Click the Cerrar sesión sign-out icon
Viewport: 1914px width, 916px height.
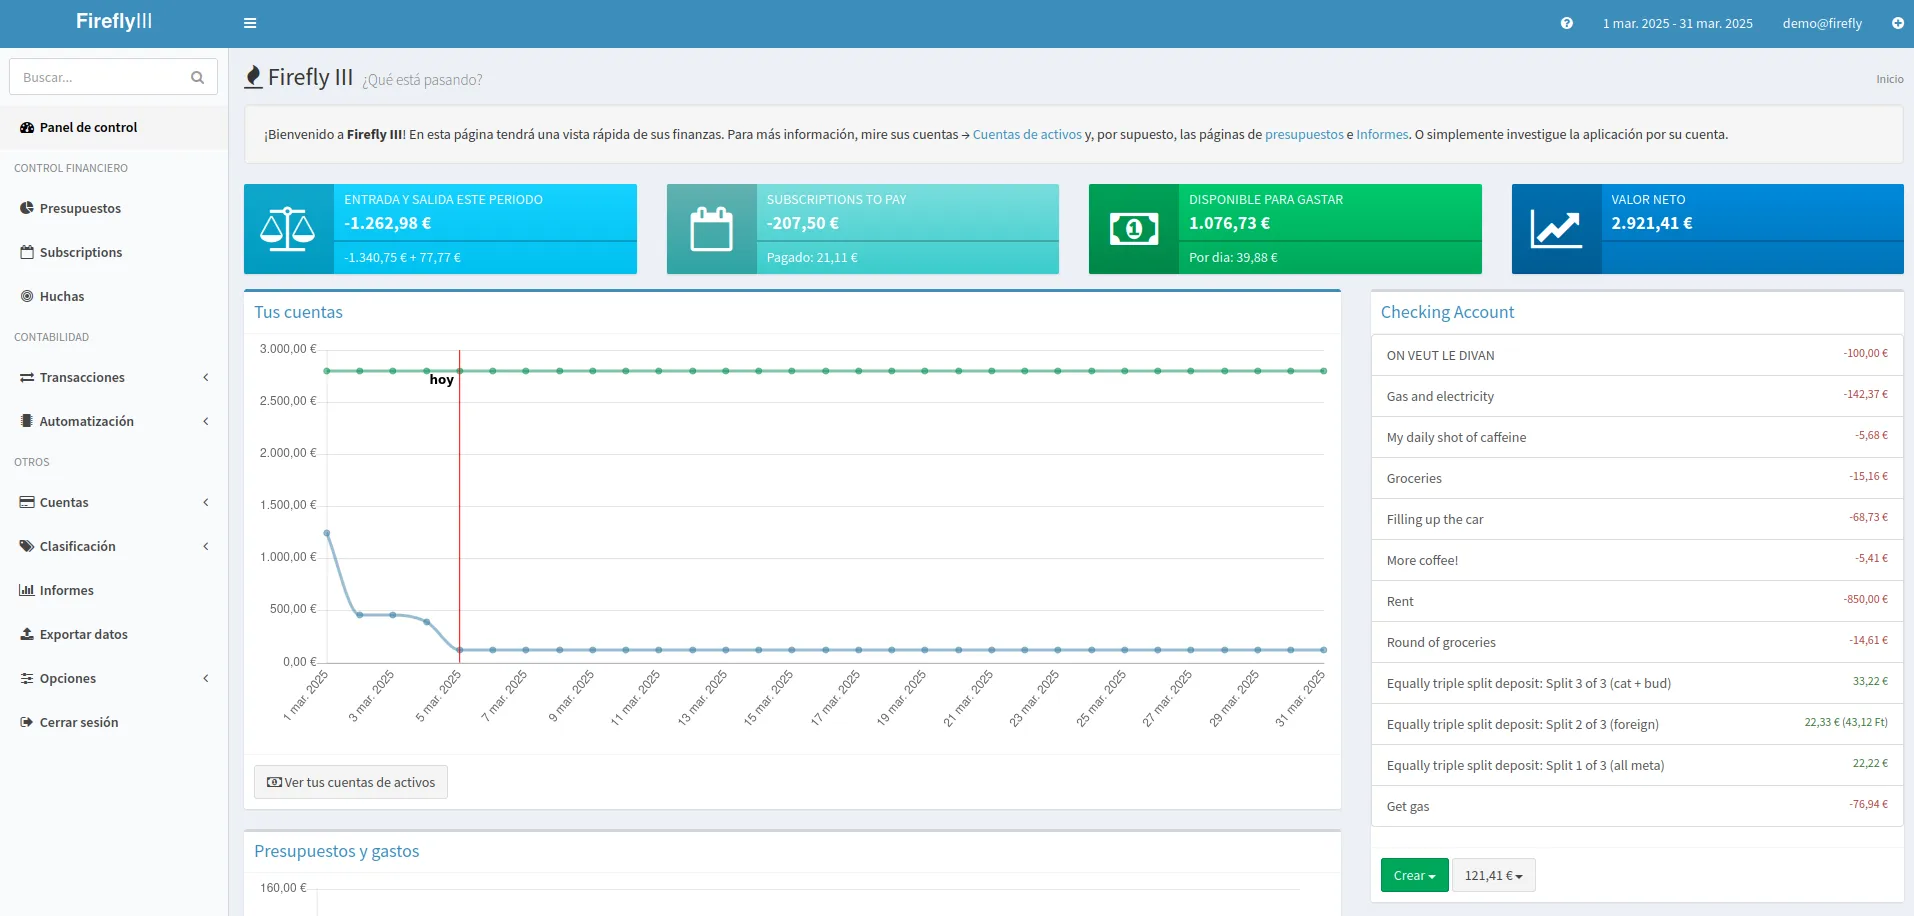tap(26, 721)
